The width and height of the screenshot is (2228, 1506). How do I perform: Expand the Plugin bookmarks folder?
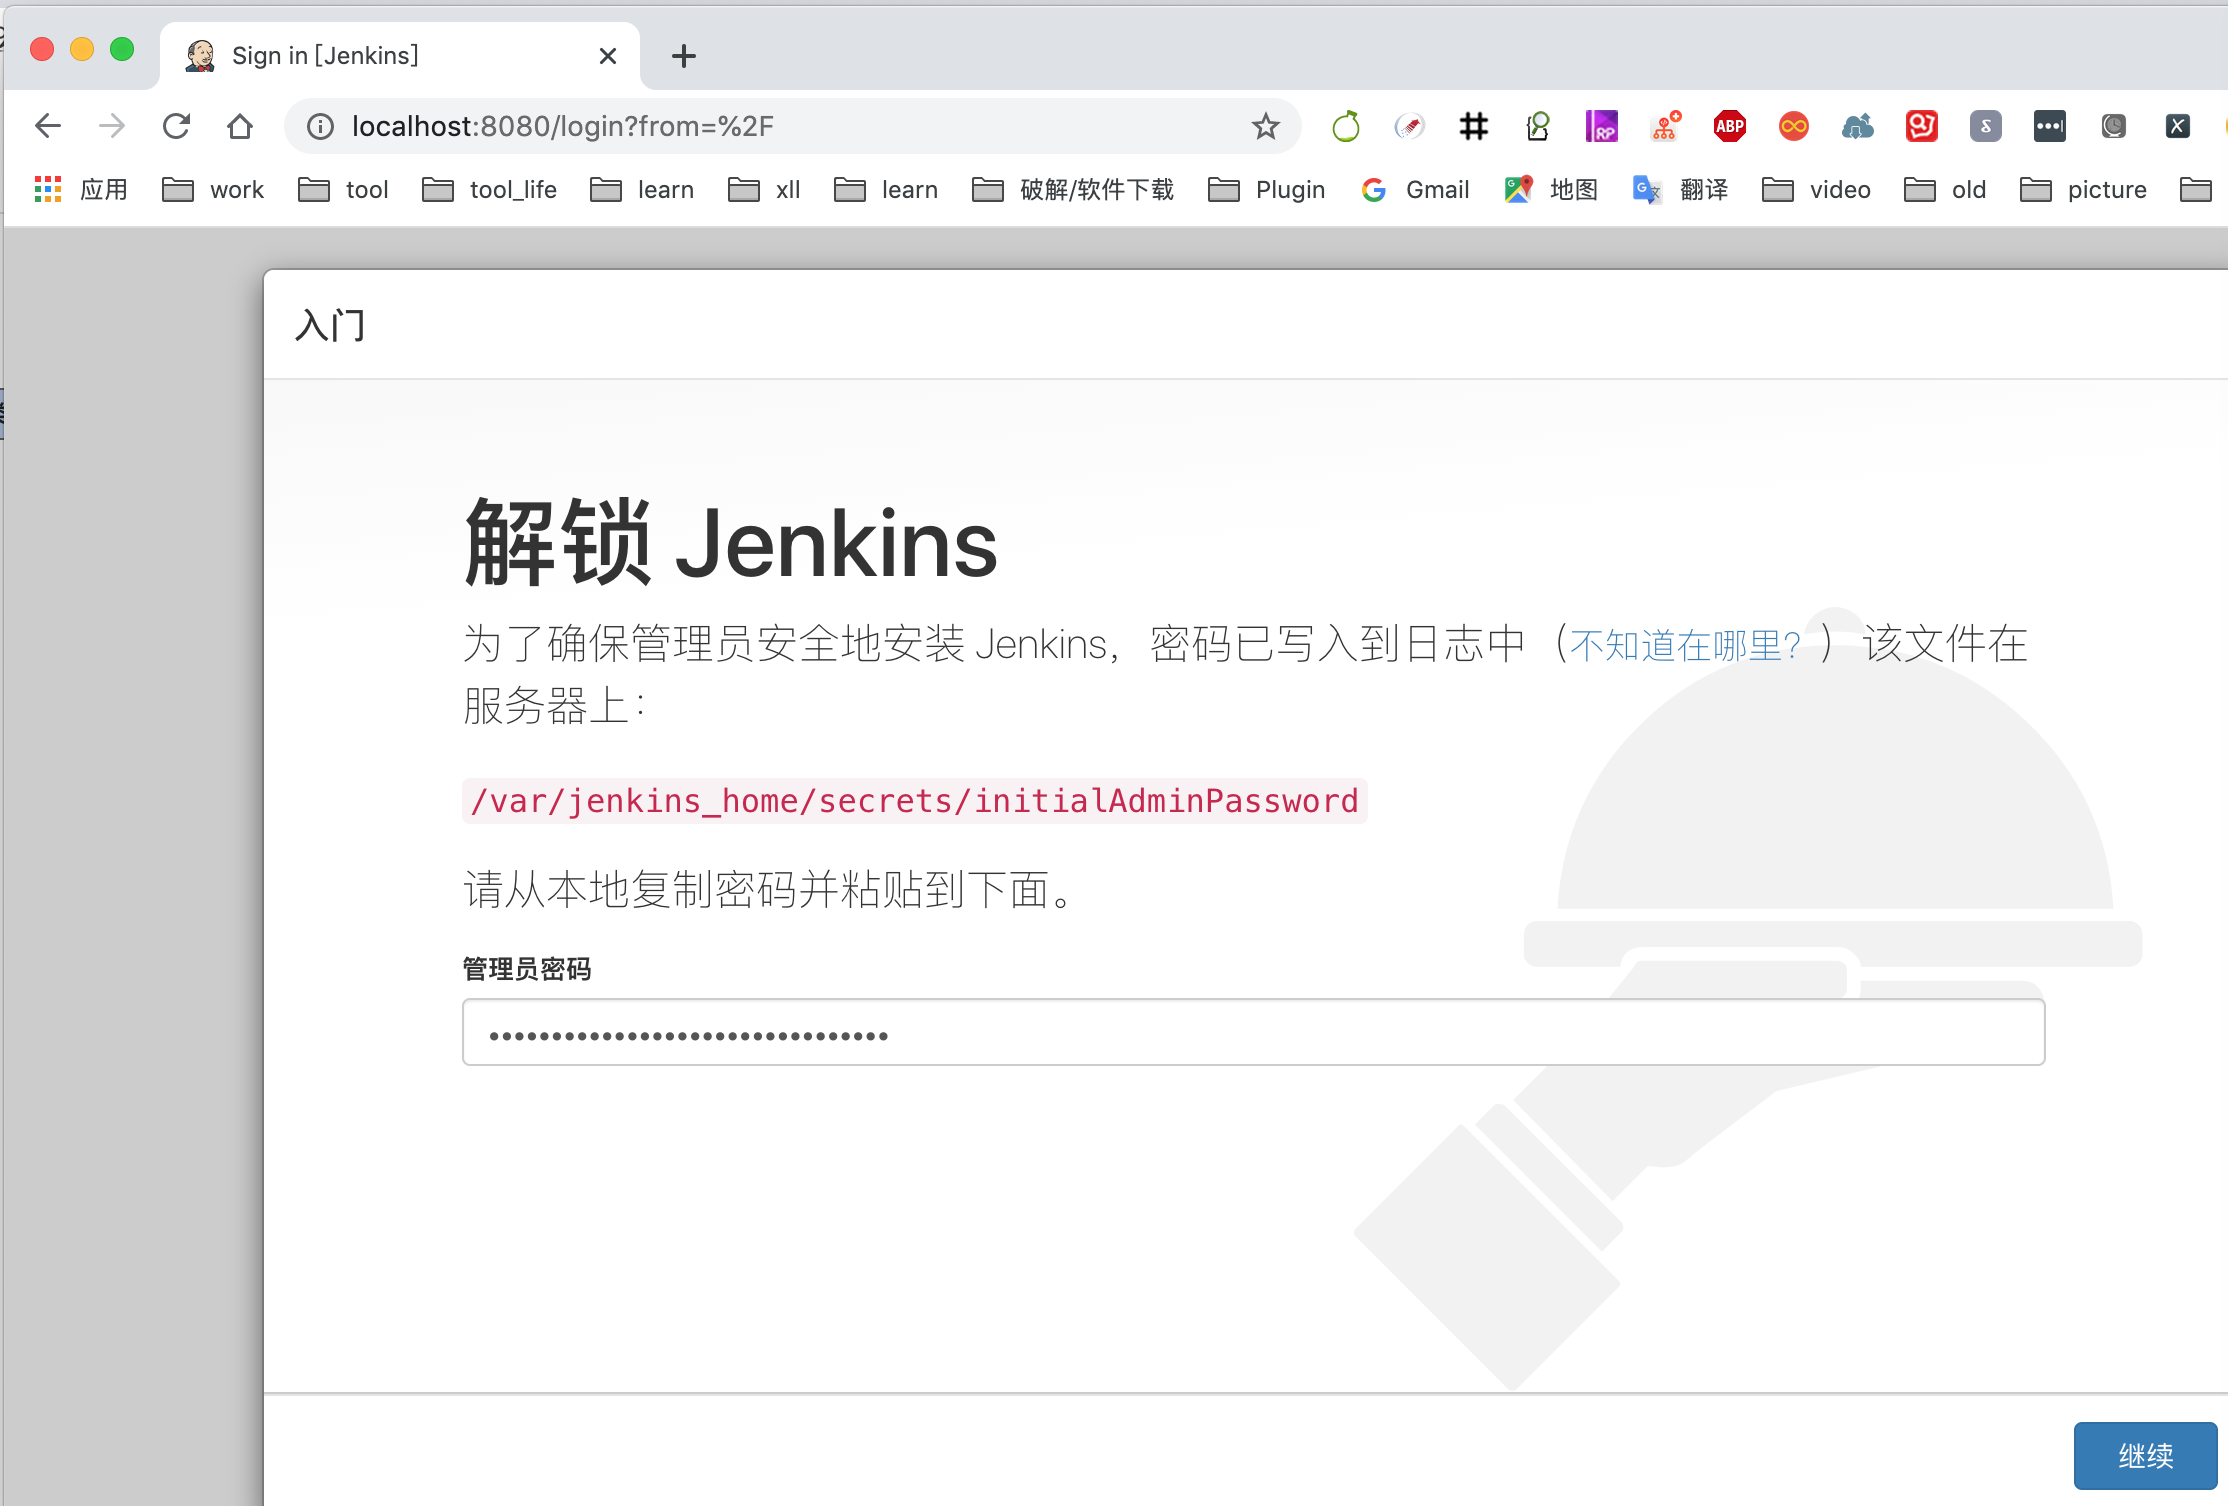click(1267, 190)
